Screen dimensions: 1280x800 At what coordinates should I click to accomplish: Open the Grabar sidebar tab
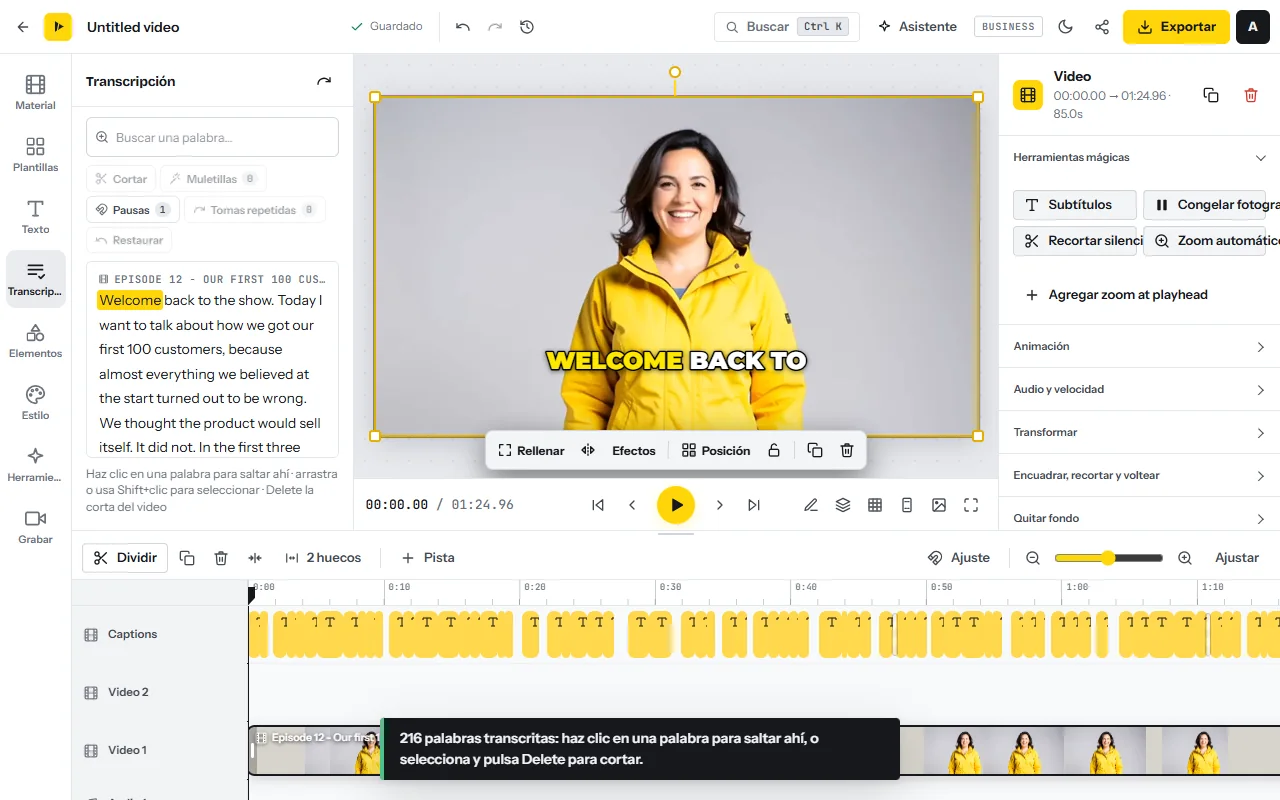(36, 526)
